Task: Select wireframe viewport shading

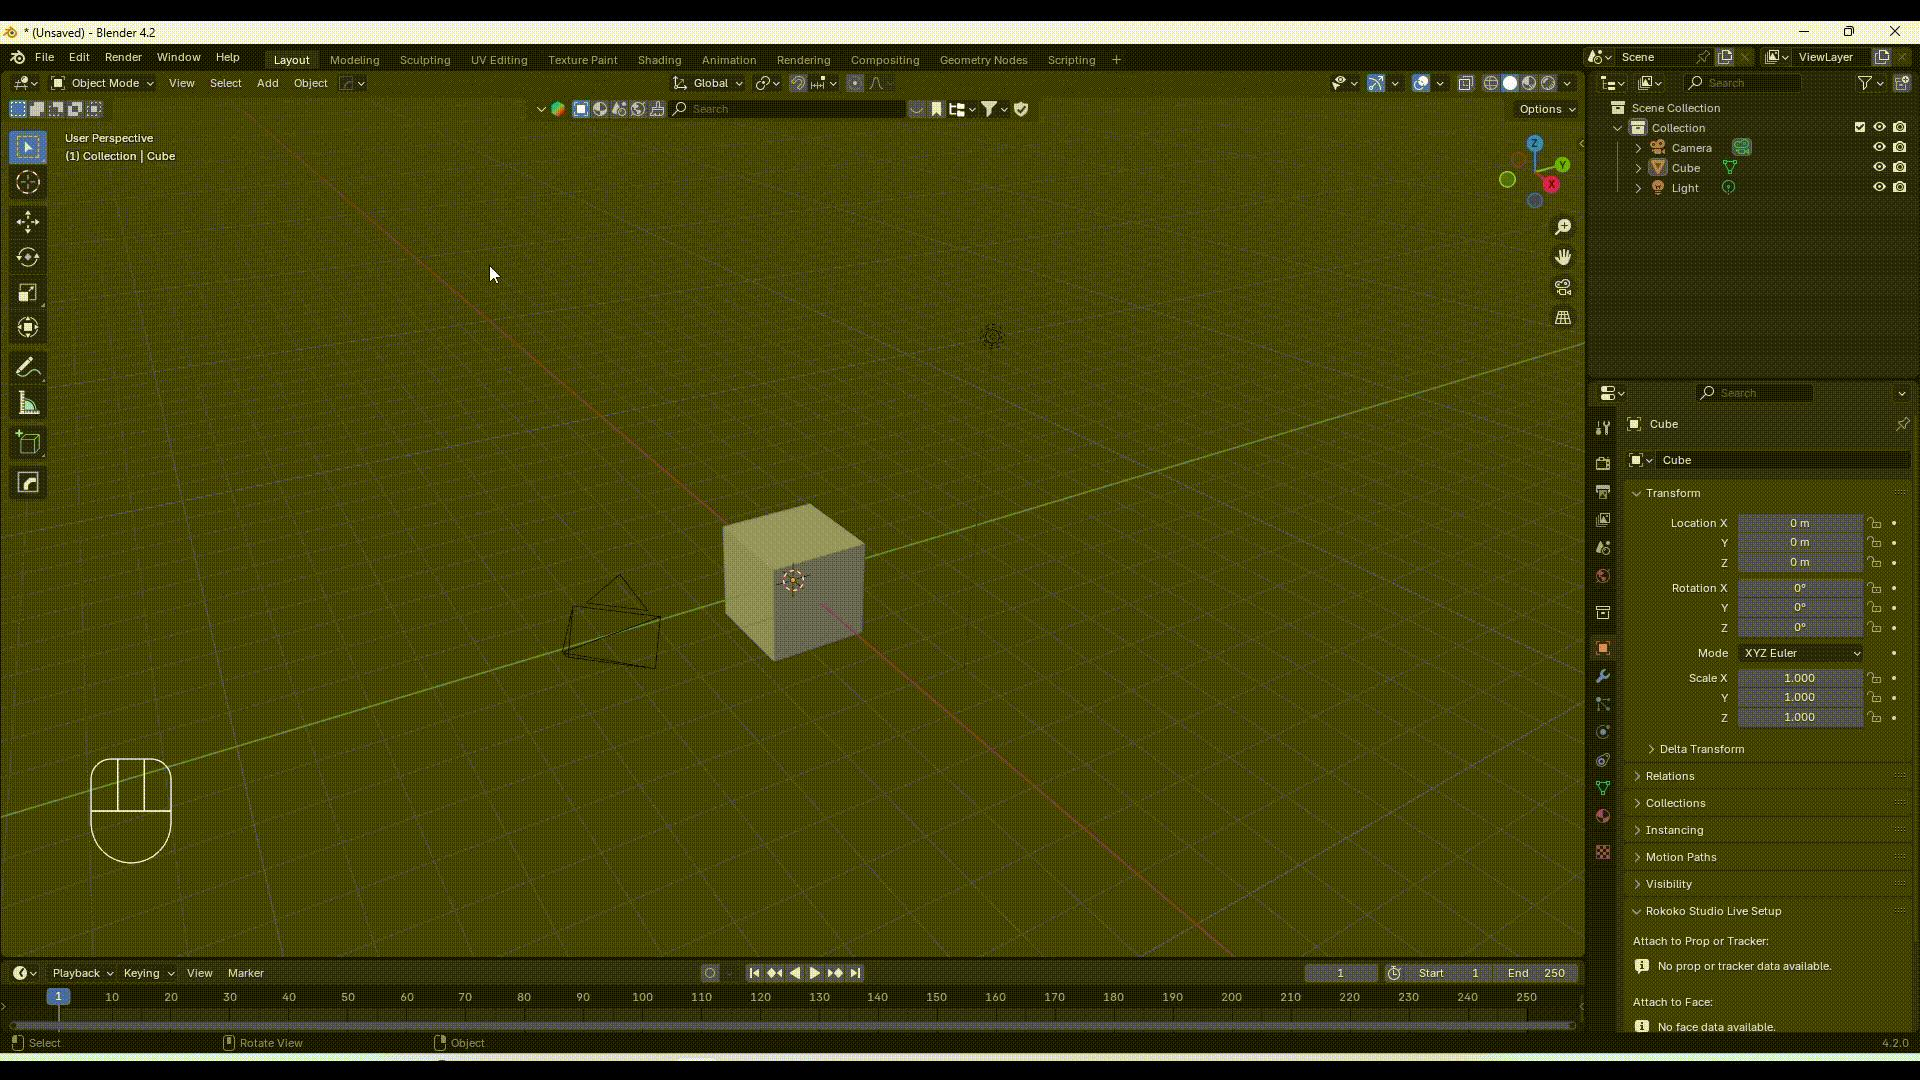Action: pyautogui.click(x=1491, y=83)
